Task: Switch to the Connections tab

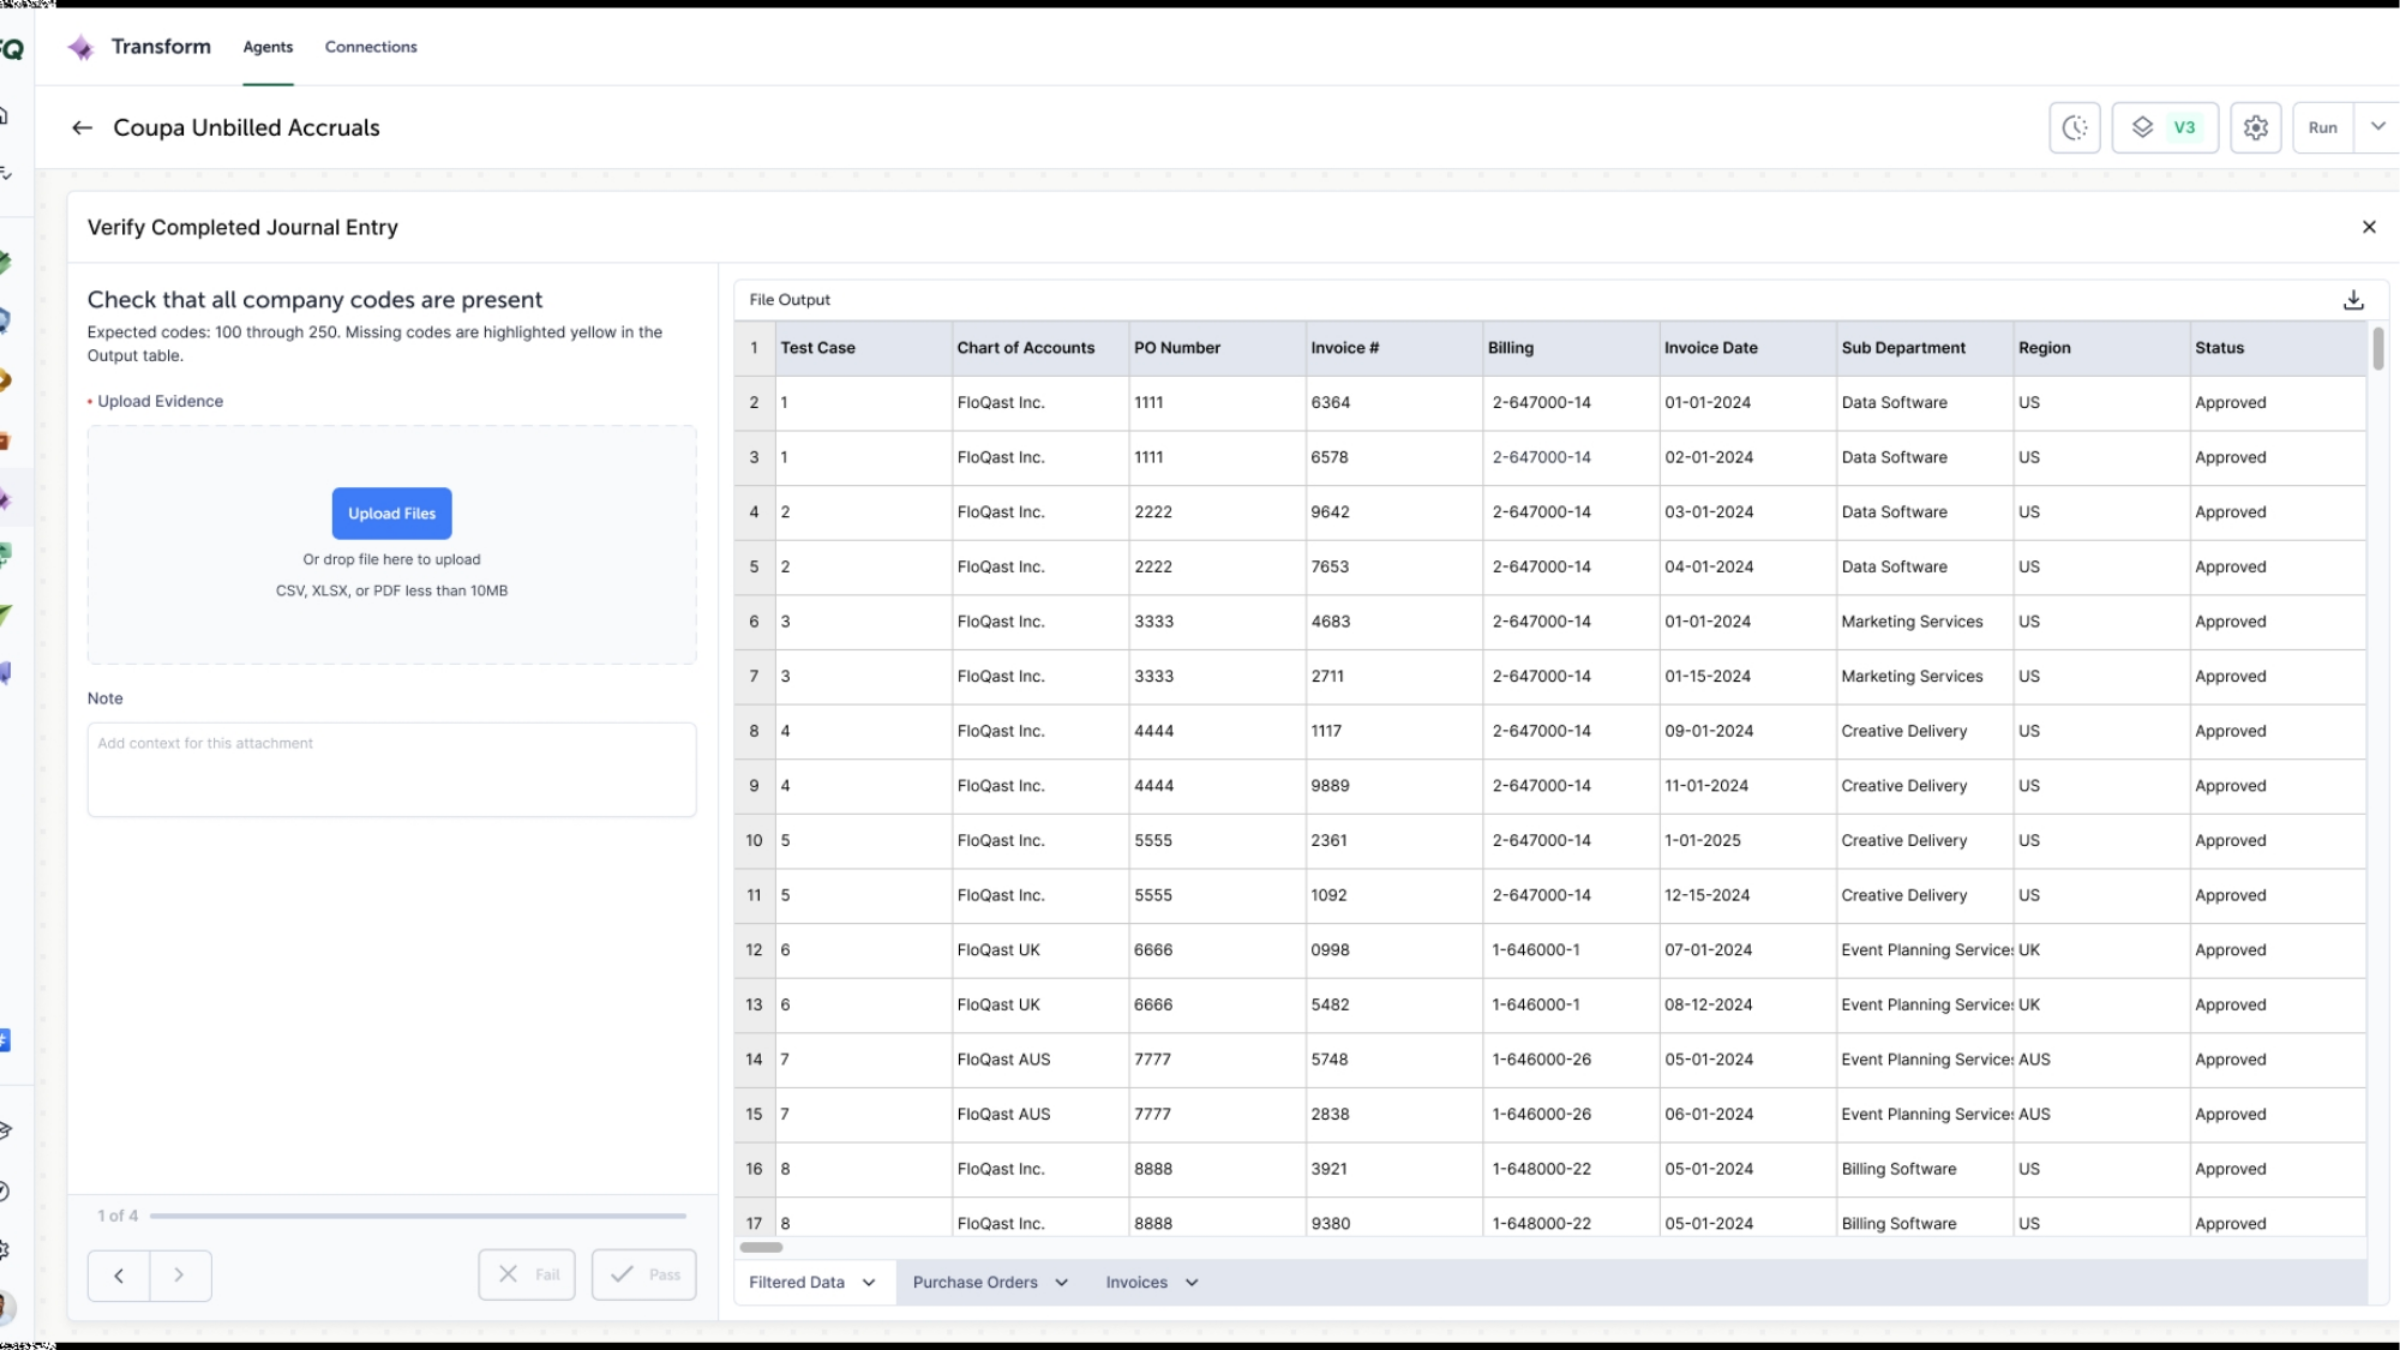Action: (371, 47)
